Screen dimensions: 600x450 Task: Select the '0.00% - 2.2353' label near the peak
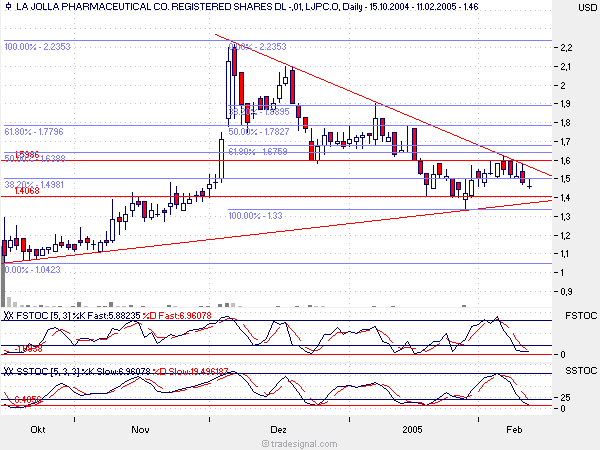[x=258, y=47]
